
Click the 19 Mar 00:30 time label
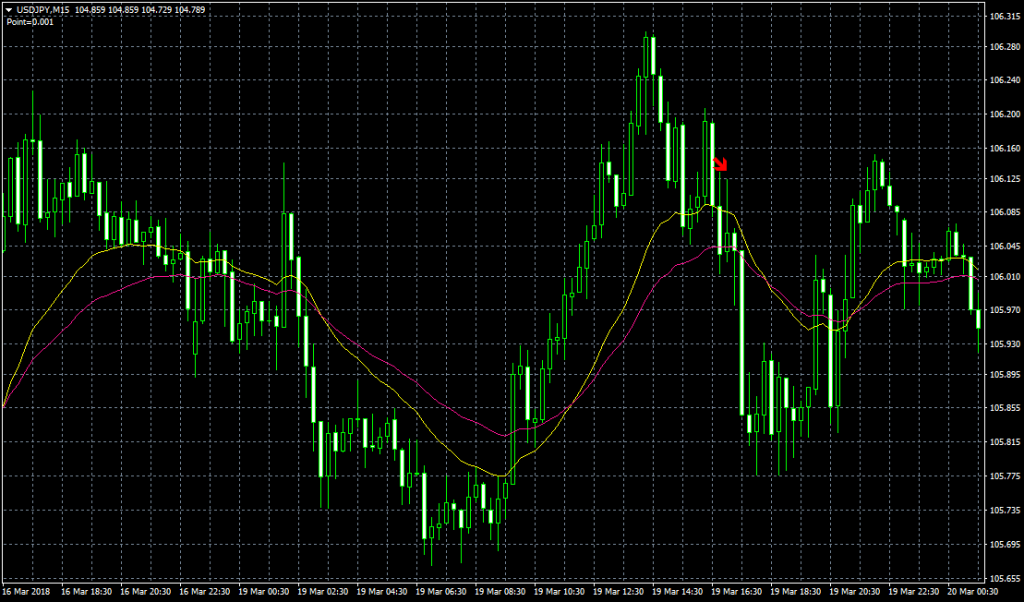(262, 592)
